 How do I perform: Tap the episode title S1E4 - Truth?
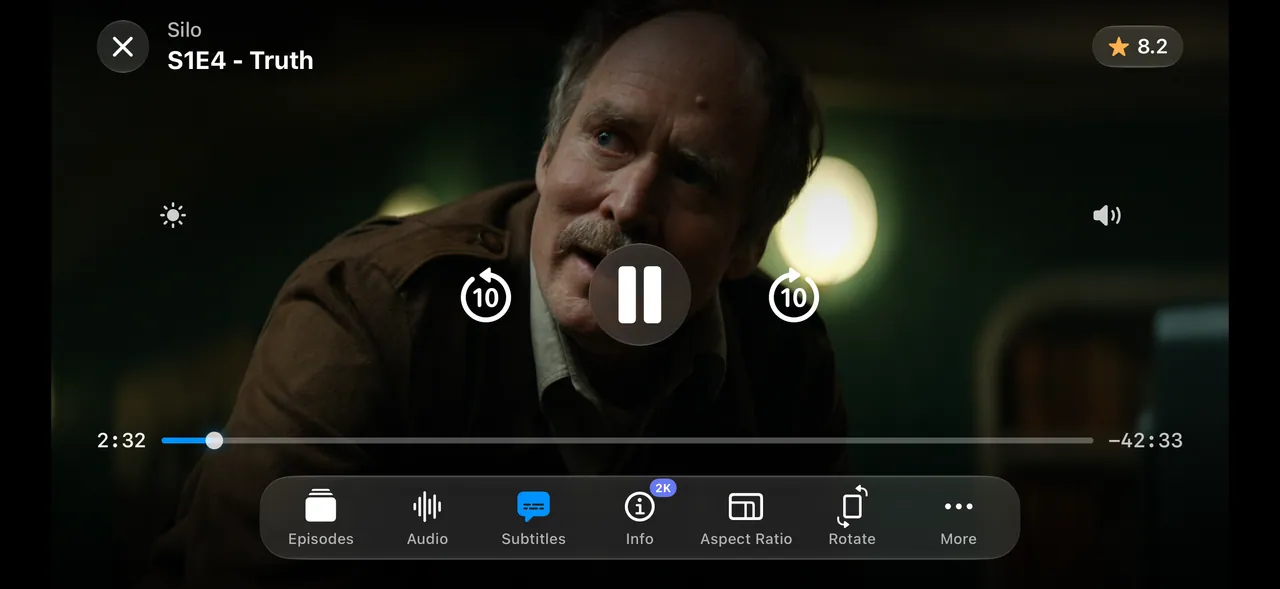[x=240, y=60]
